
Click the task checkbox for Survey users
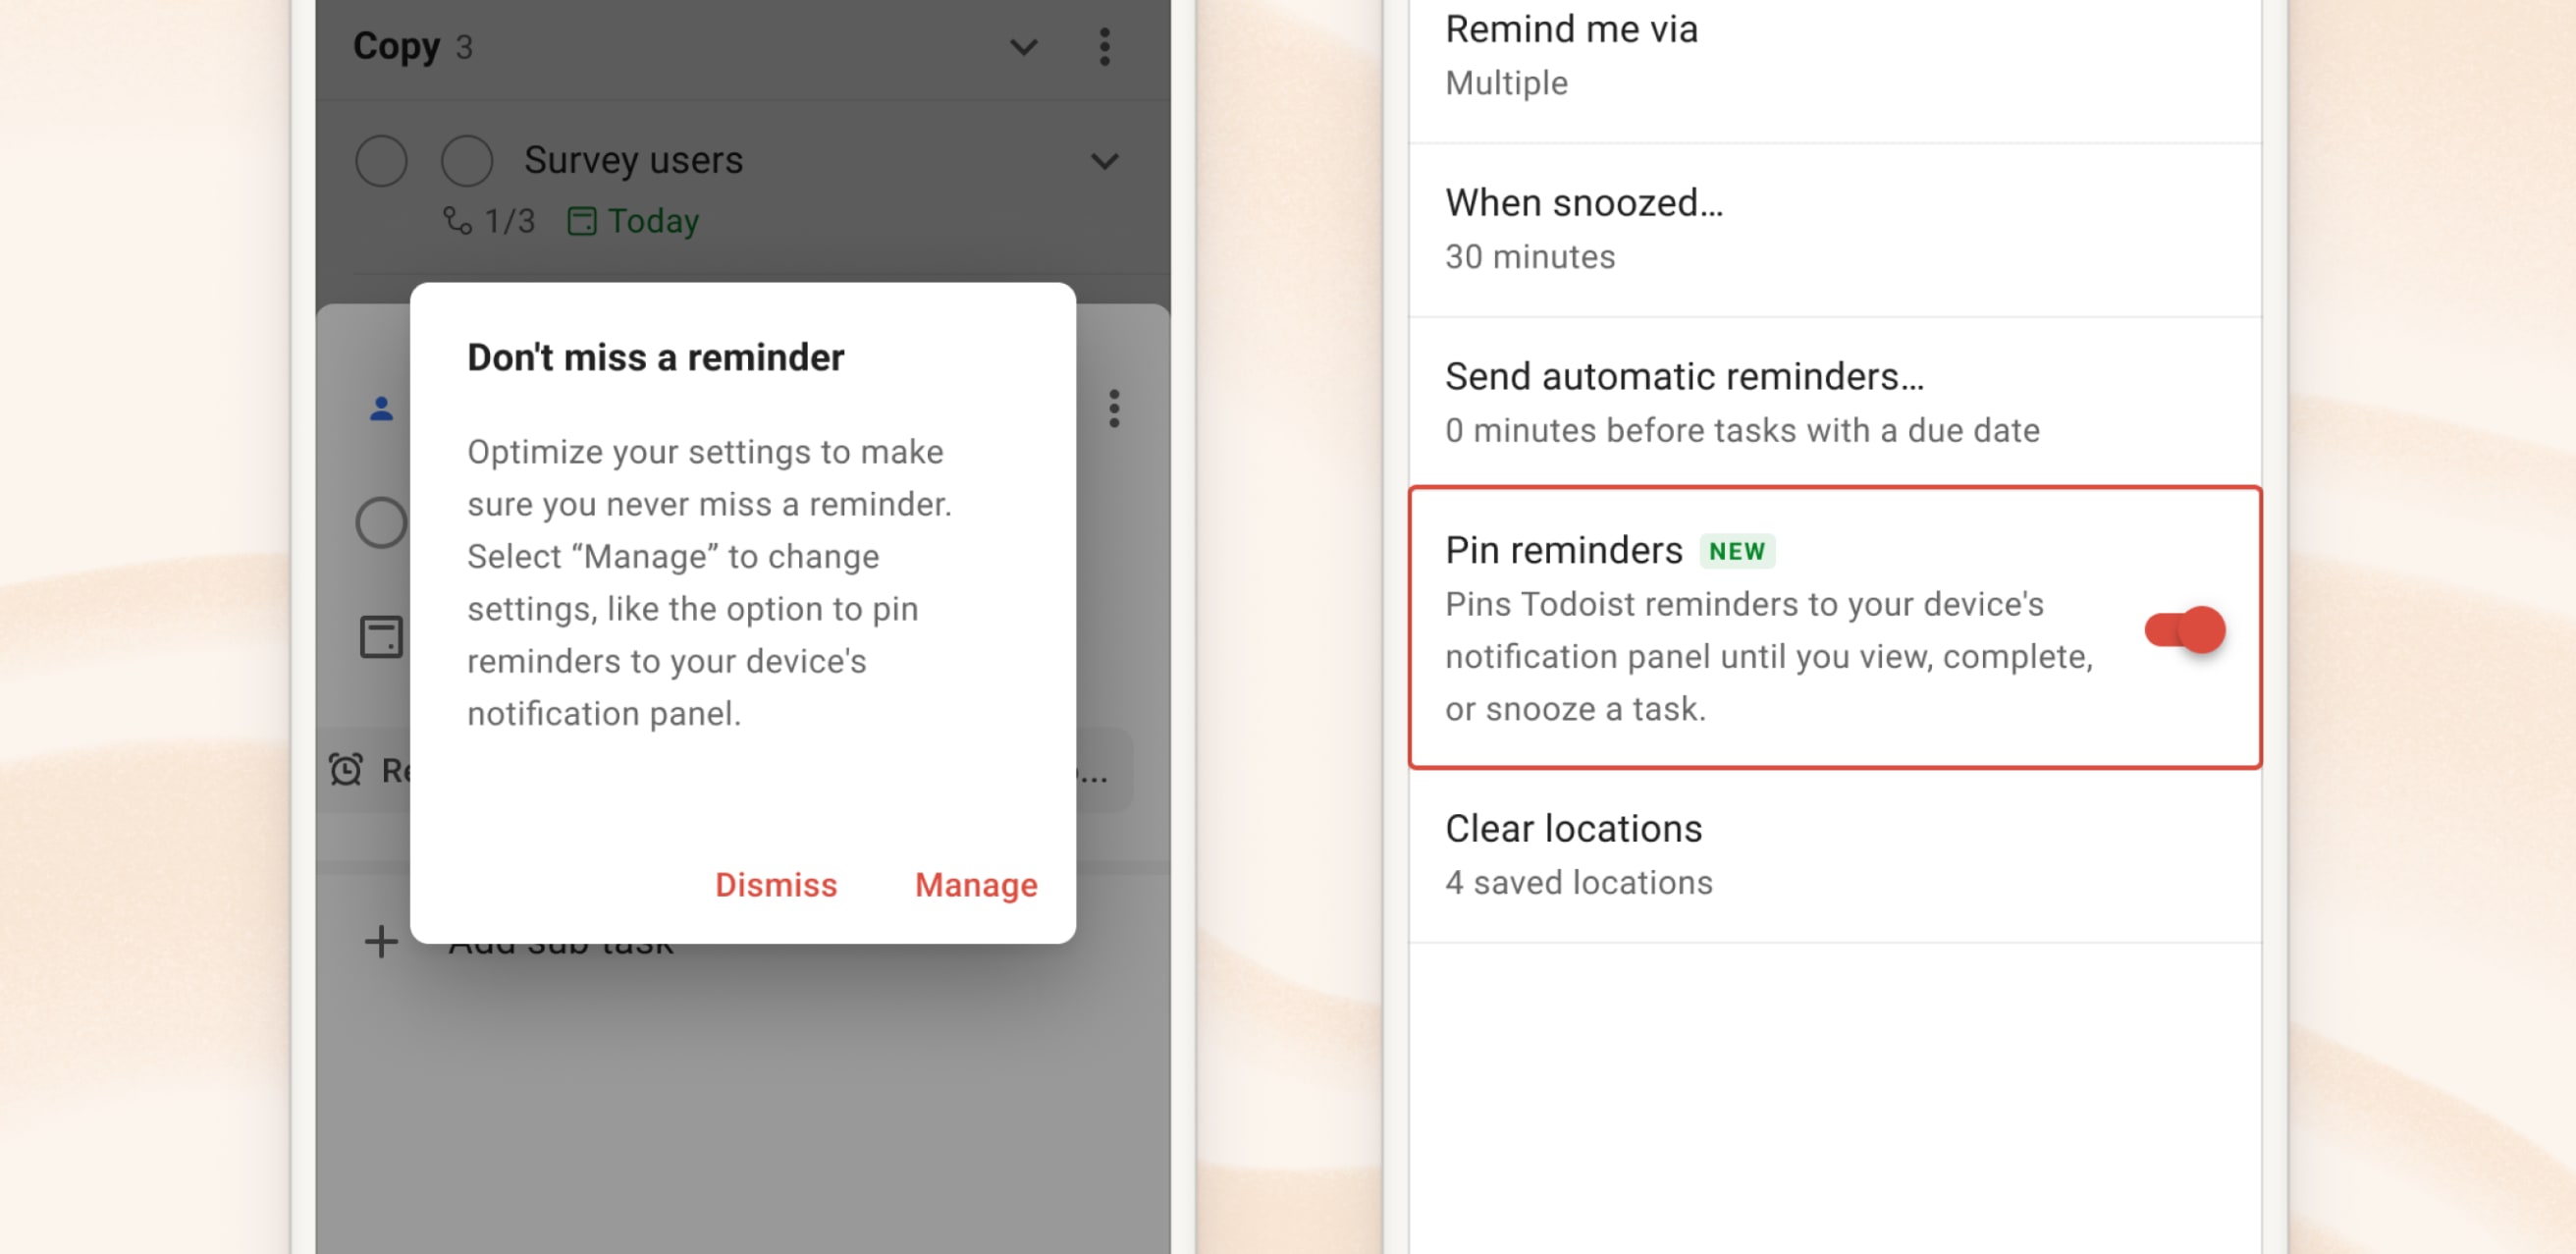(465, 158)
